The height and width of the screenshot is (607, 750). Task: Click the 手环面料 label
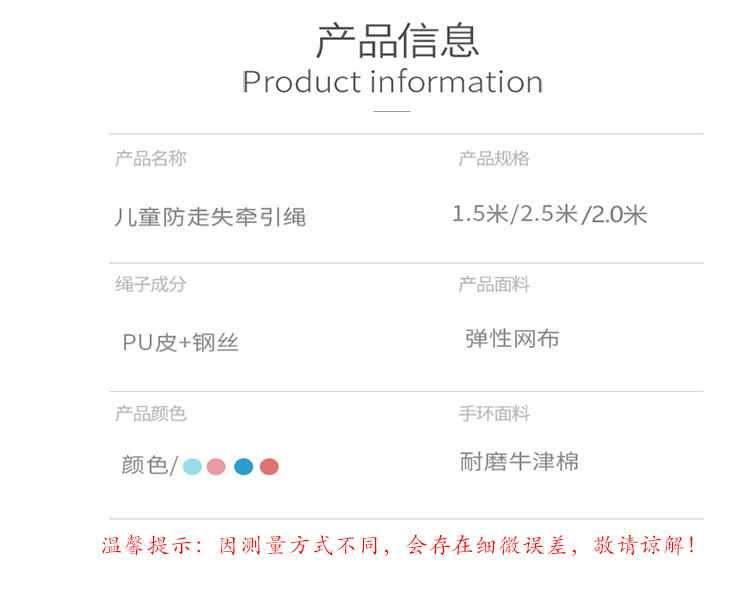click(494, 413)
